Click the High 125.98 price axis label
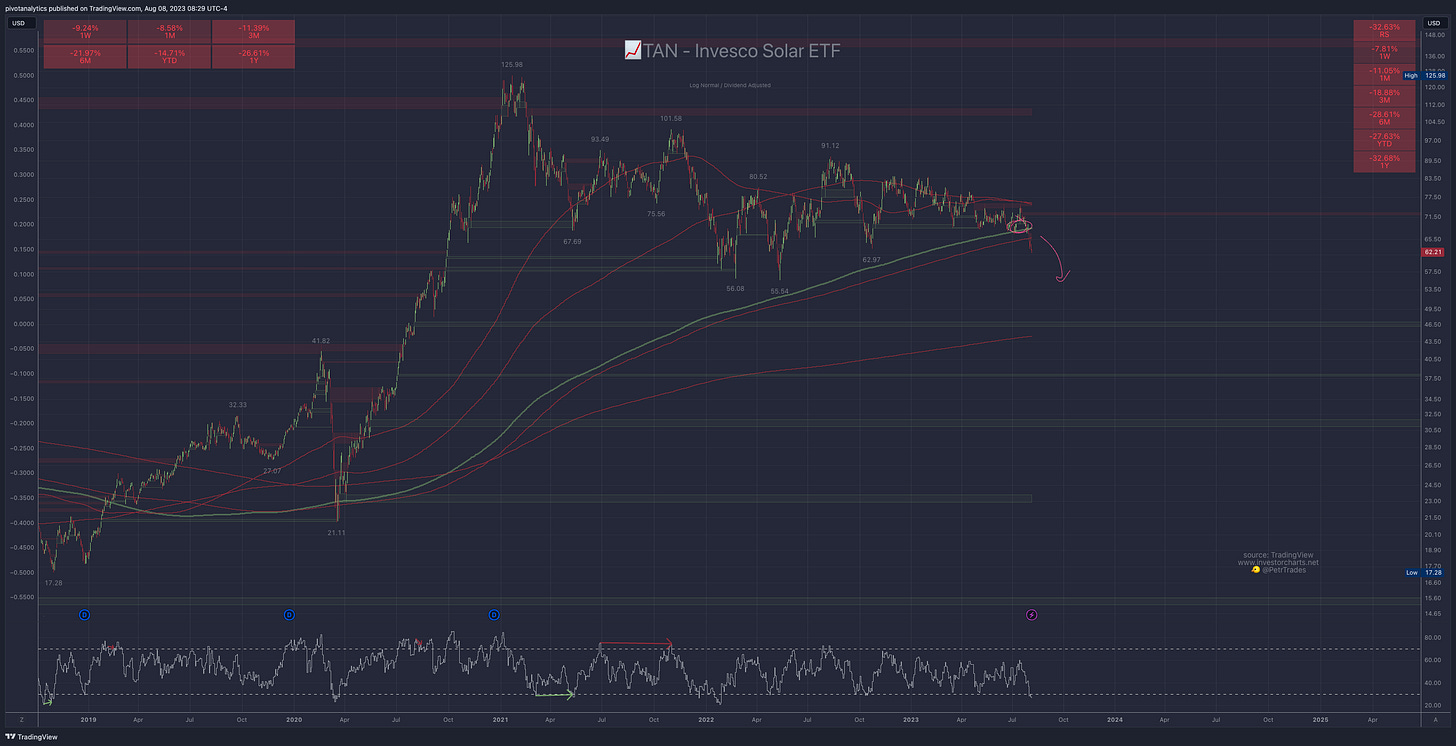The height and width of the screenshot is (746, 1456). (1425, 75)
